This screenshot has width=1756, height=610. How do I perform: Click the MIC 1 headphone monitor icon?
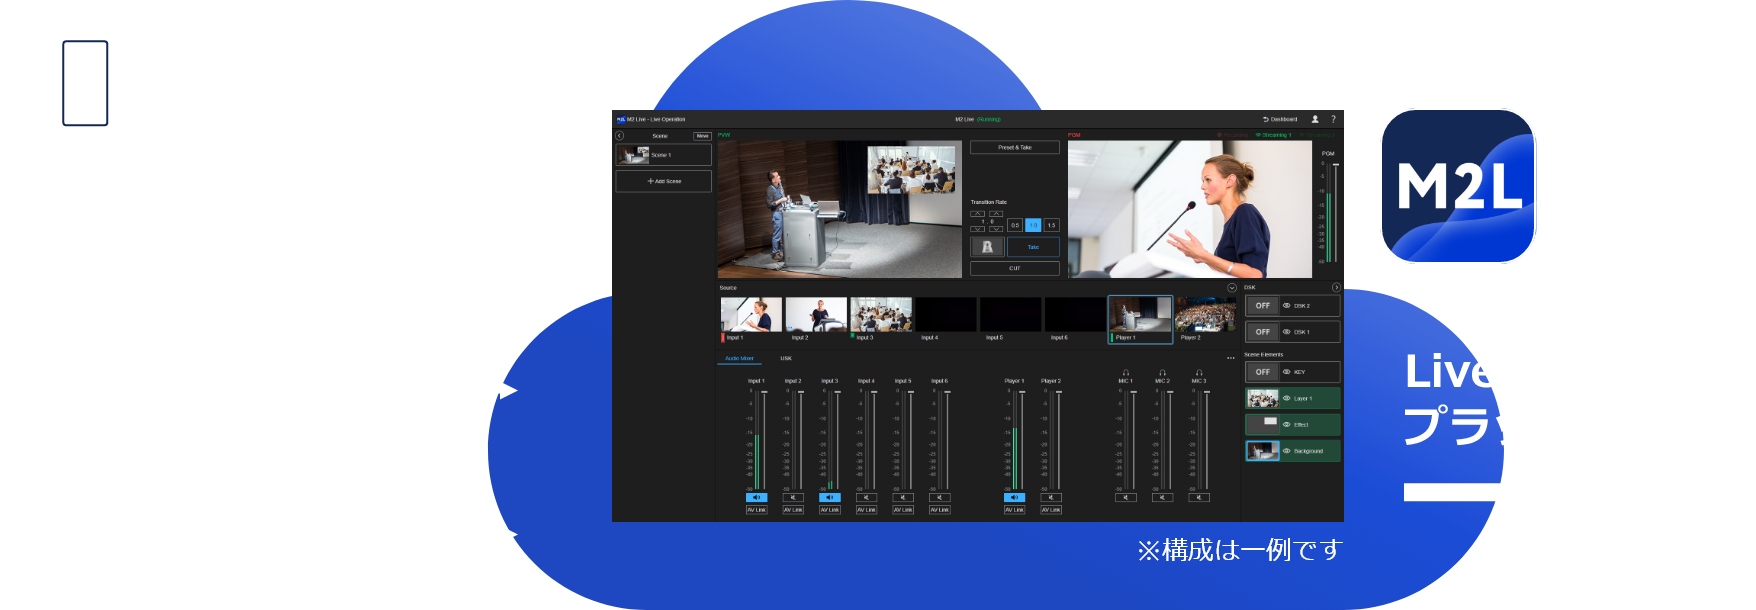click(x=1125, y=373)
